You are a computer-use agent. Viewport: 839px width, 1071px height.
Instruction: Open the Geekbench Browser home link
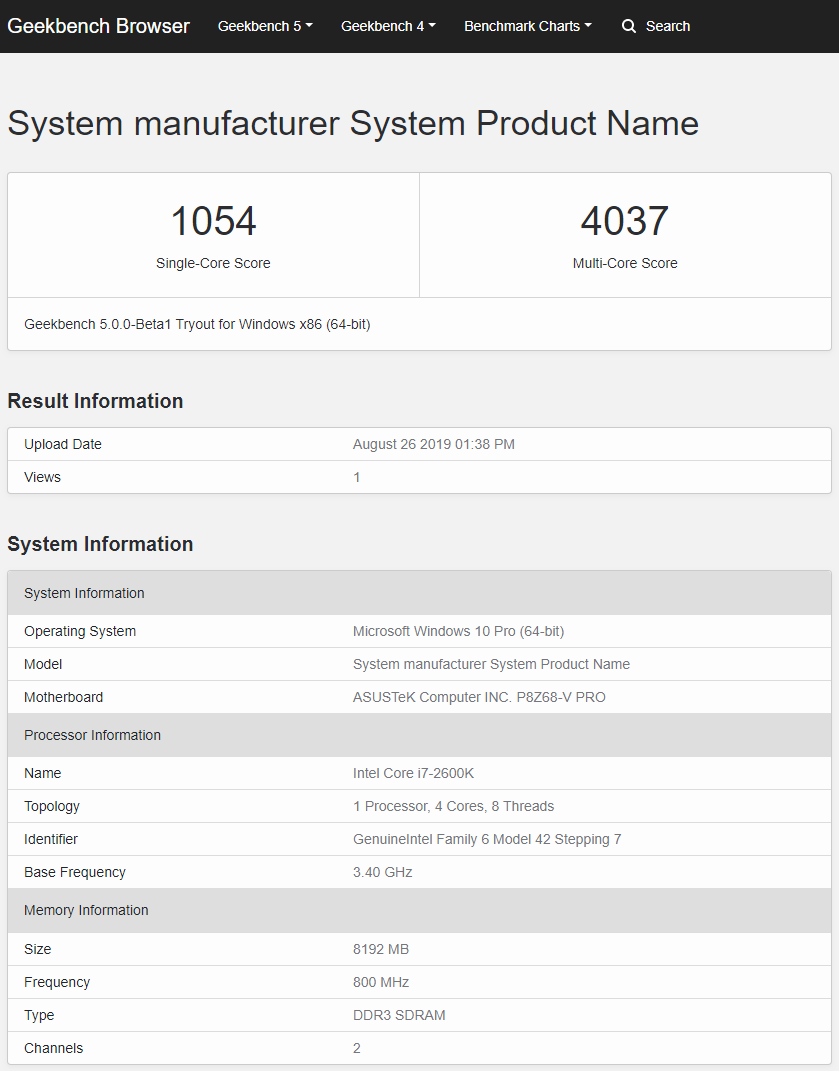tap(98, 26)
